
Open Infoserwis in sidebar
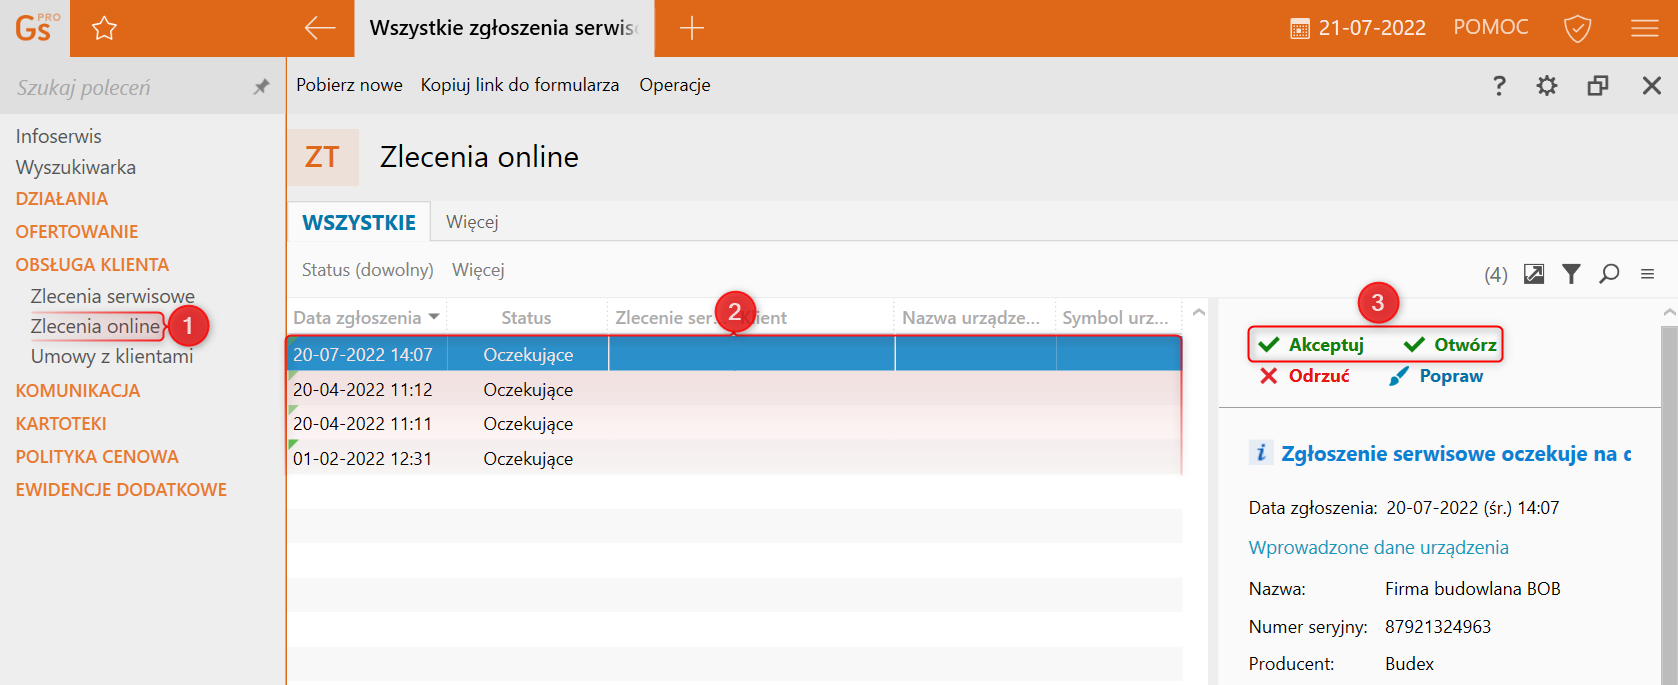click(58, 136)
